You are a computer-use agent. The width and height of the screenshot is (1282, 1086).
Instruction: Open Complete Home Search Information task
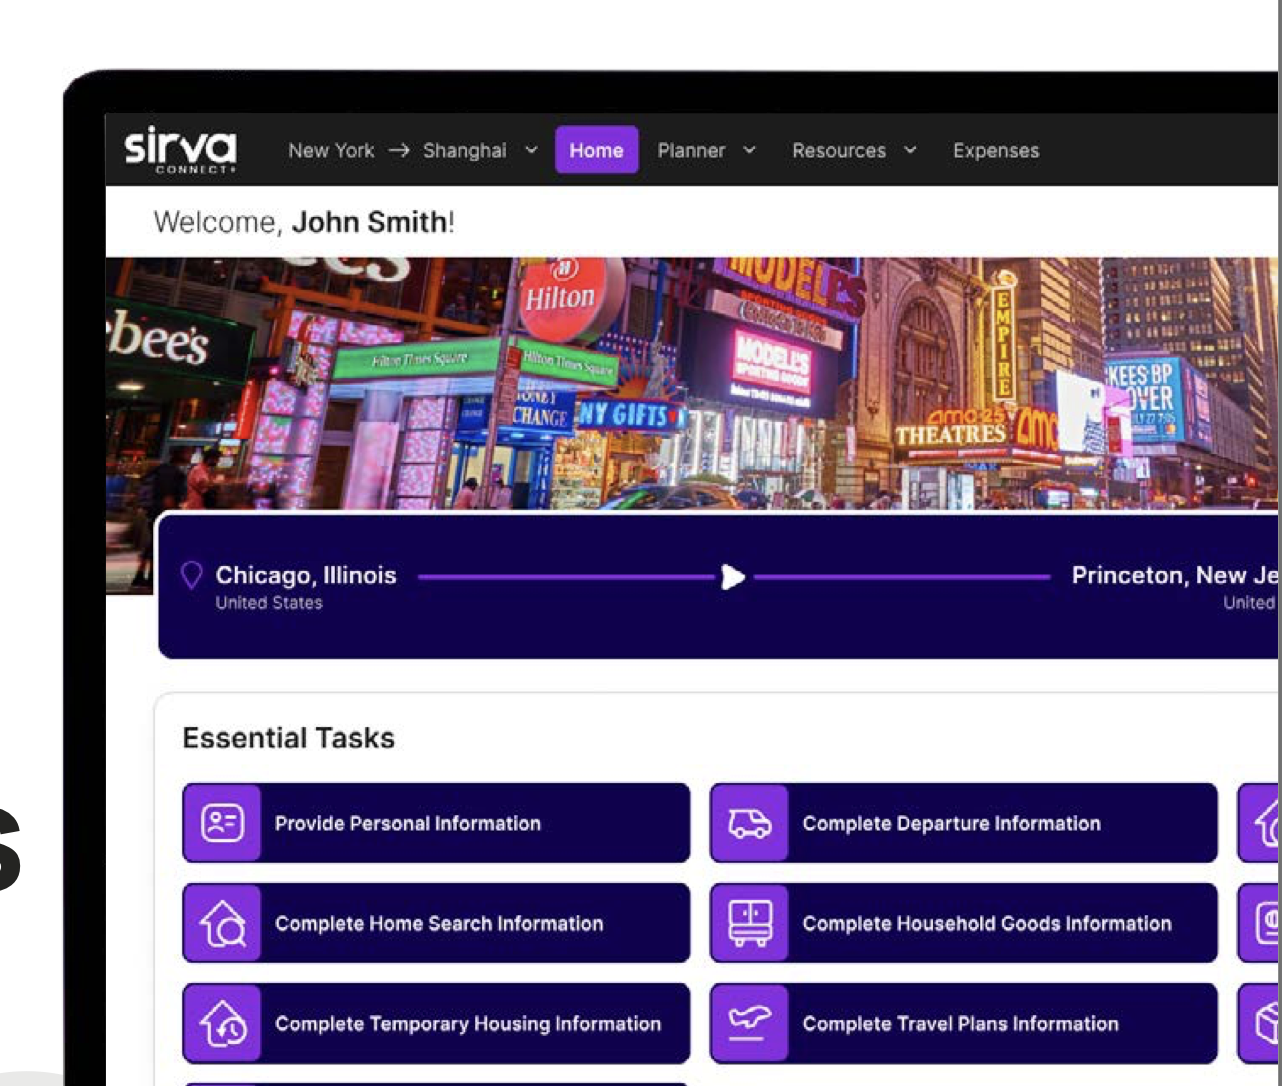436,923
